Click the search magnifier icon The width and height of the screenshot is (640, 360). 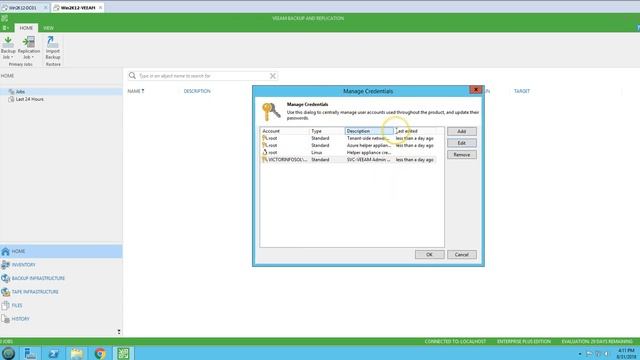132,76
